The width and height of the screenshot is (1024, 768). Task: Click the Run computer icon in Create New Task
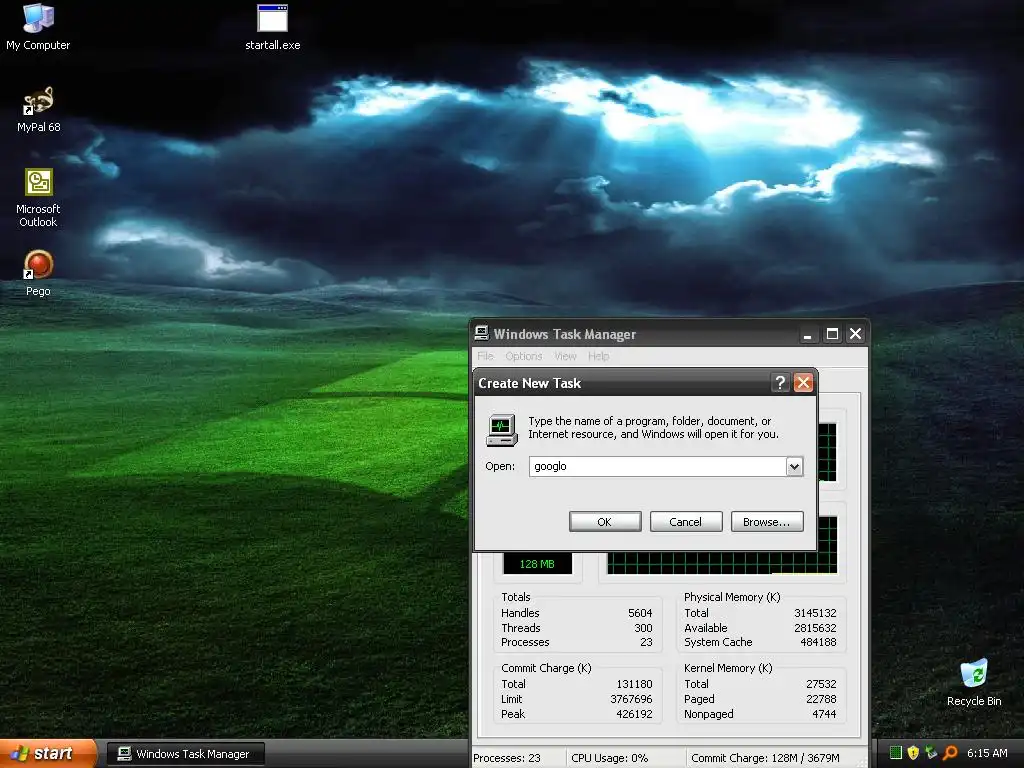(x=502, y=430)
